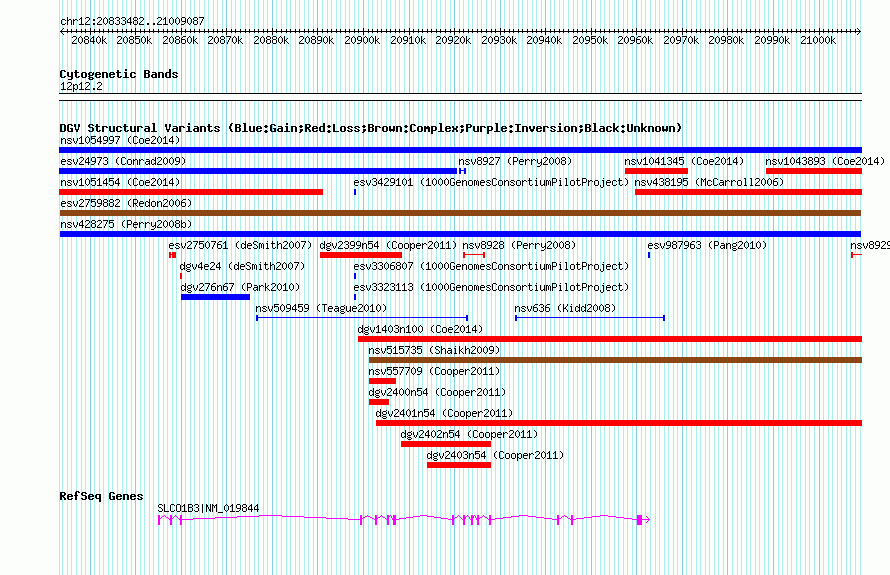Select the esv24973 (Conrad2009) variant bar
The width and height of the screenshot is (890, 575).
click(258, 171)
